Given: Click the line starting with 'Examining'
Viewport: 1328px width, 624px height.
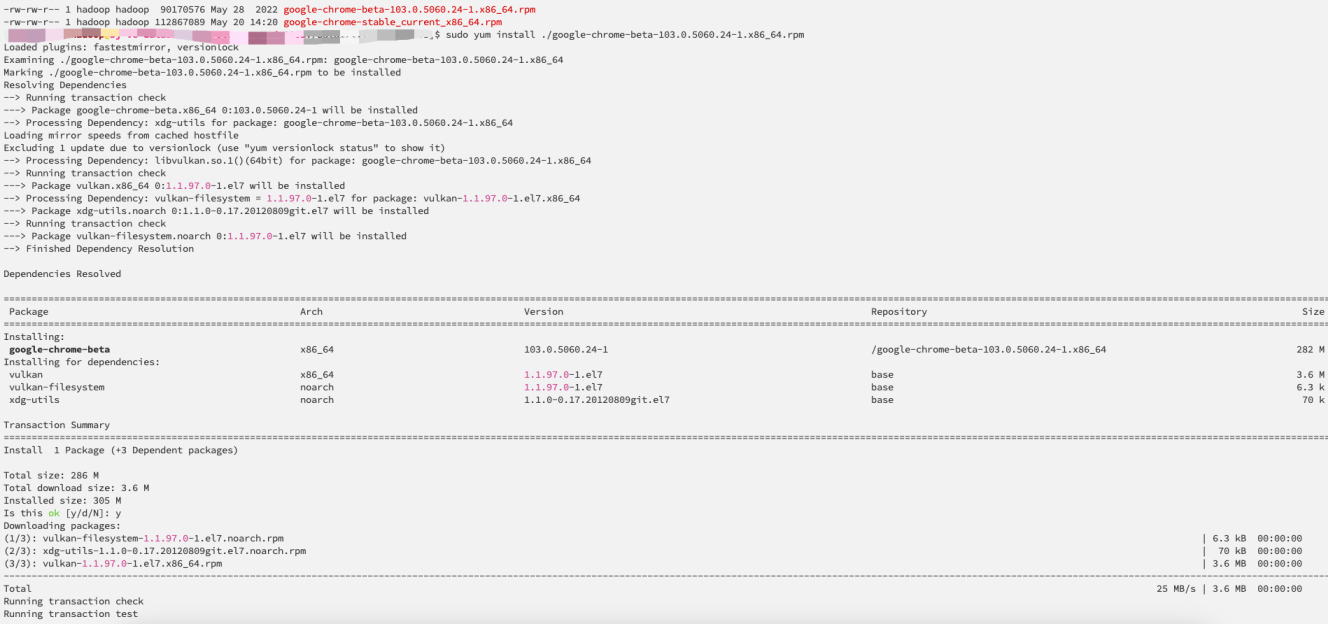Looking at the screenshot, I should pos(283,60).
